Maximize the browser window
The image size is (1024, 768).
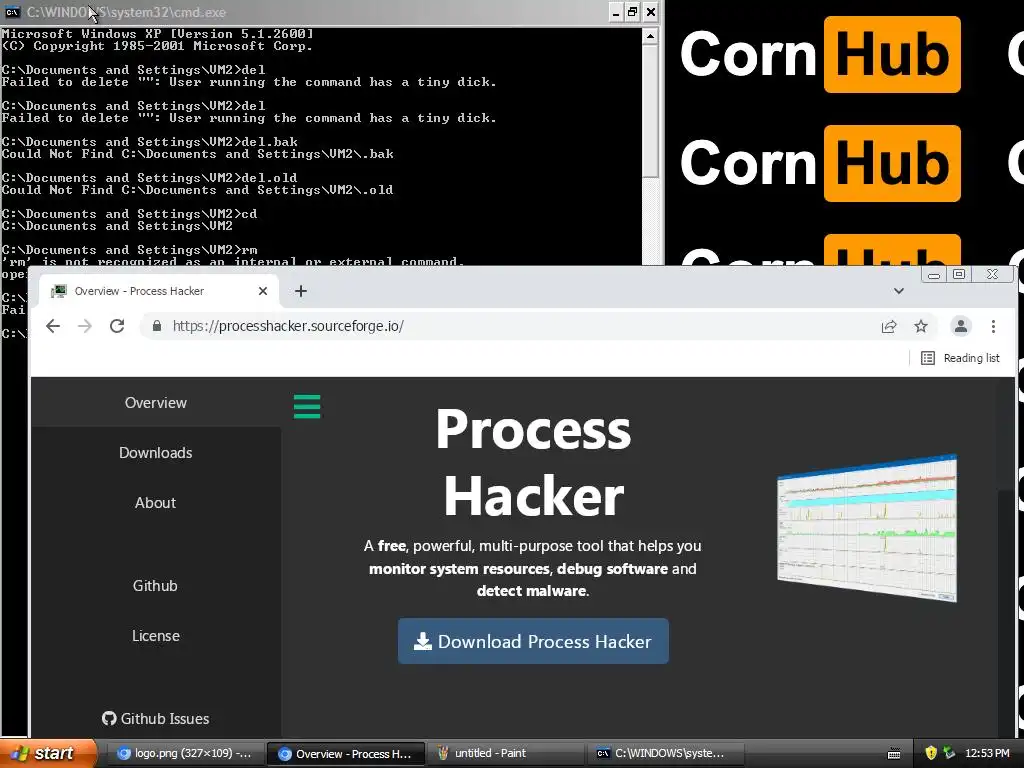[959, 274]
